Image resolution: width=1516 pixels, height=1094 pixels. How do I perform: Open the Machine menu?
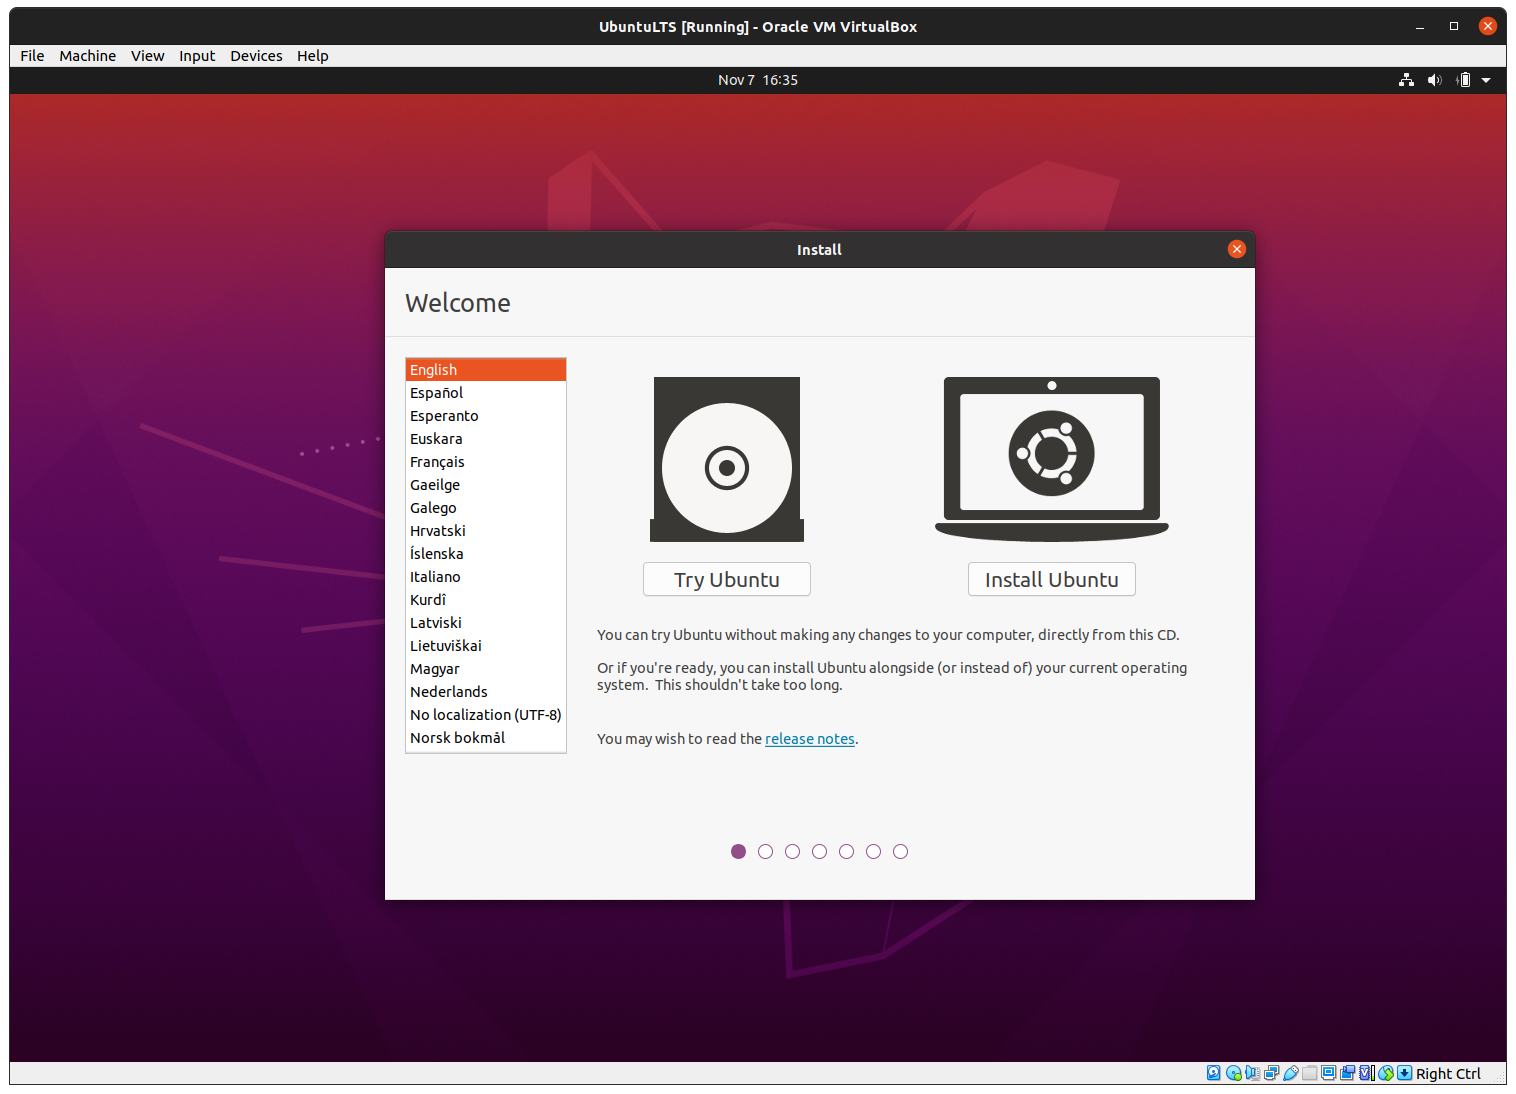(x=87, y=56)
